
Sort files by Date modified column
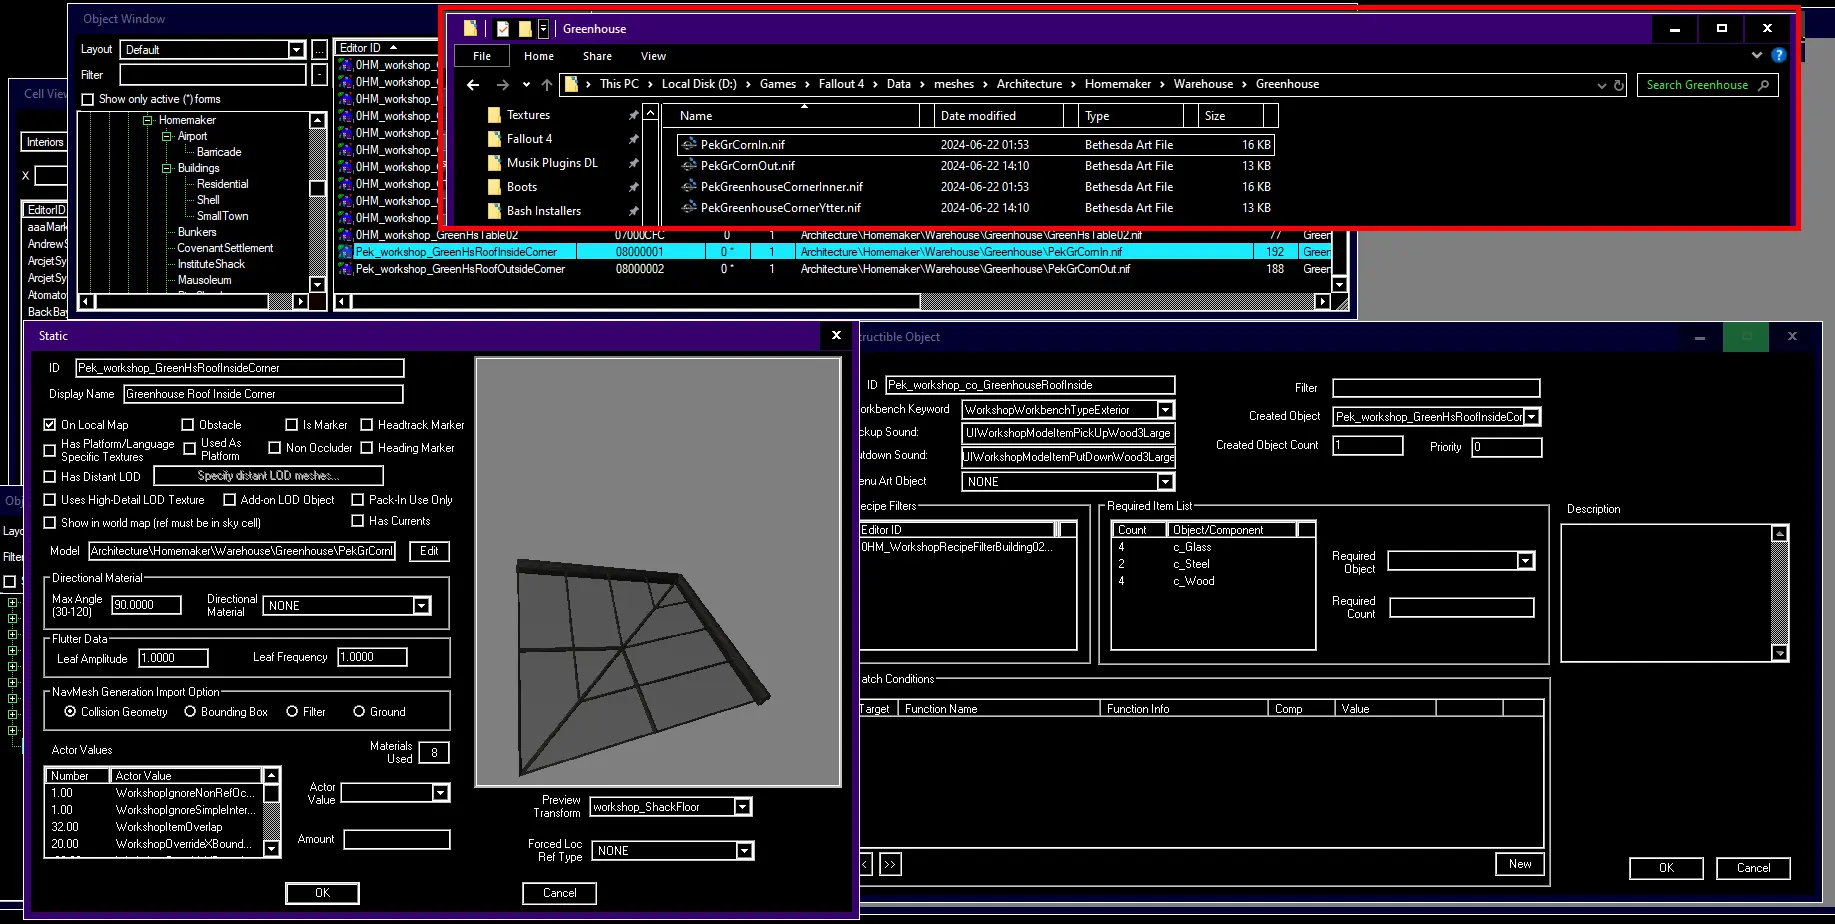[998, 116]
